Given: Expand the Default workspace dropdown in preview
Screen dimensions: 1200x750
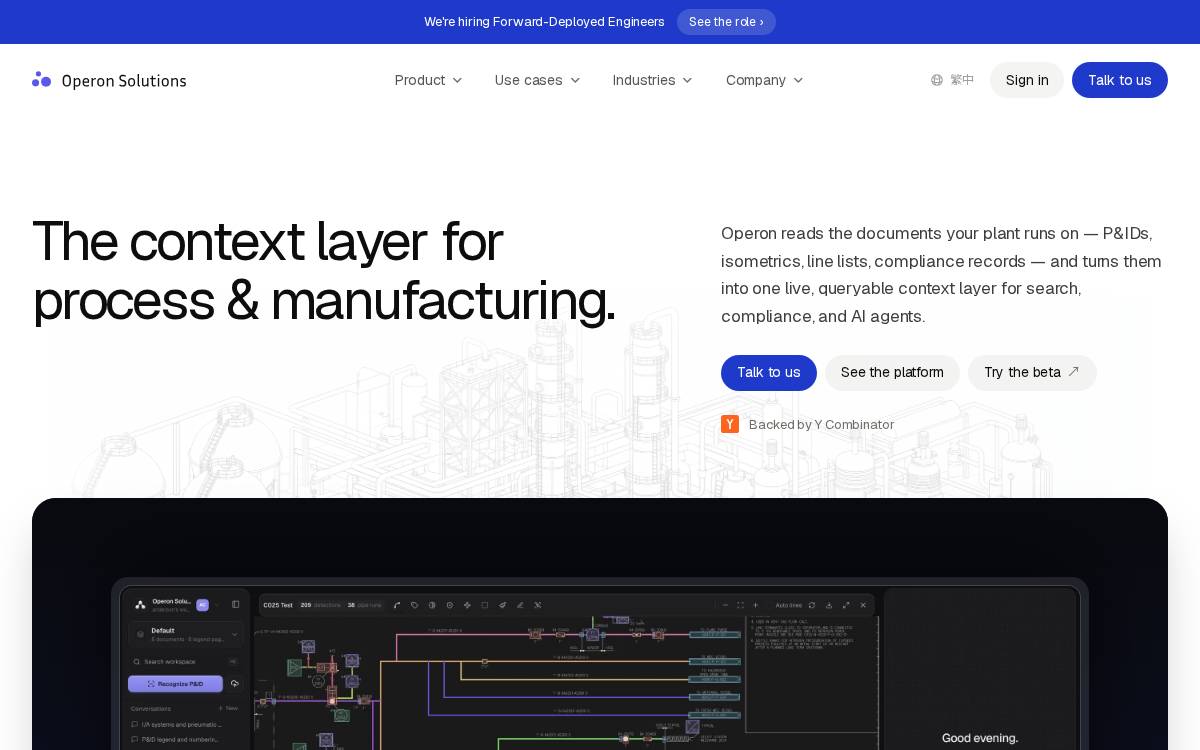Looking at the screenshot, I should [x=186, y=635].
